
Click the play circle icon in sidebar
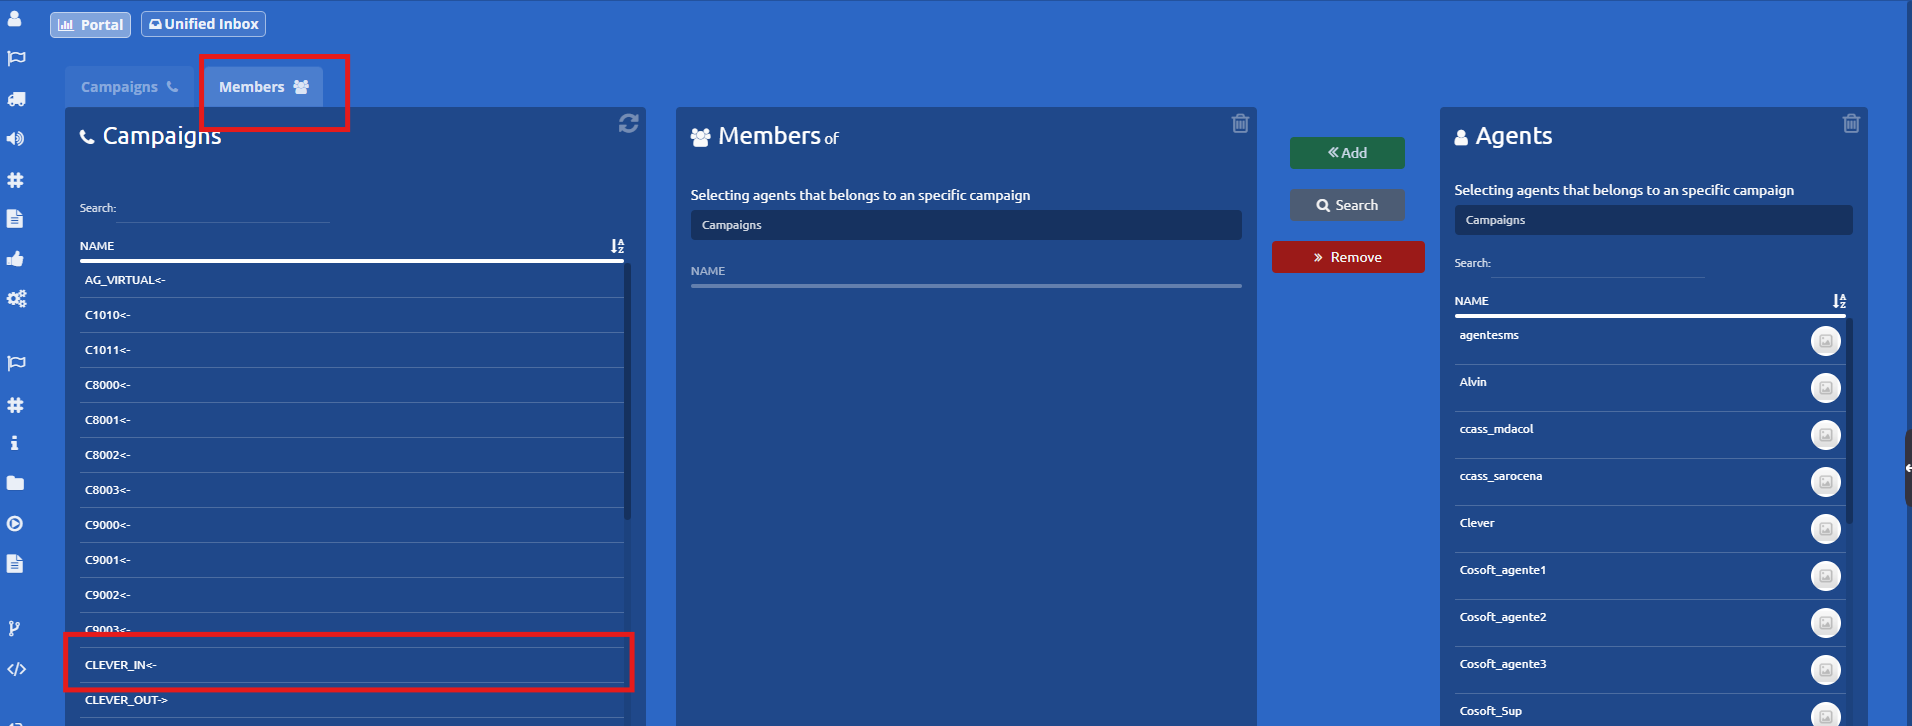pos(15,524)
